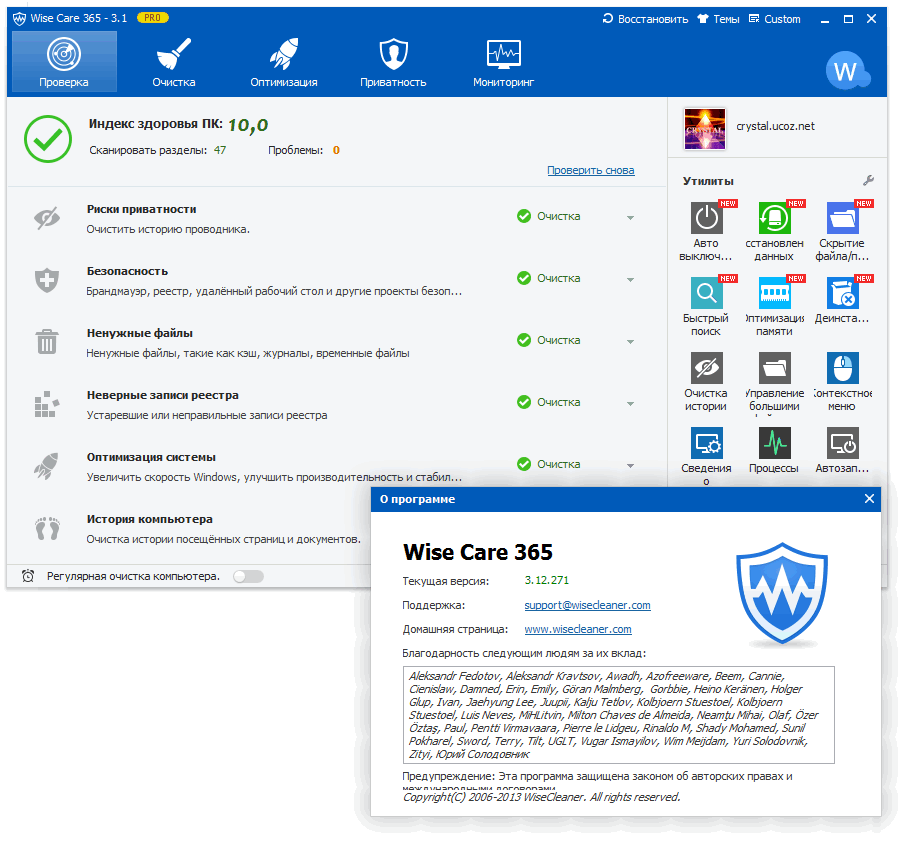Viewport: 904px width, 851px height.
Task: Click the История компьютера heading
Action: point(150,519)
